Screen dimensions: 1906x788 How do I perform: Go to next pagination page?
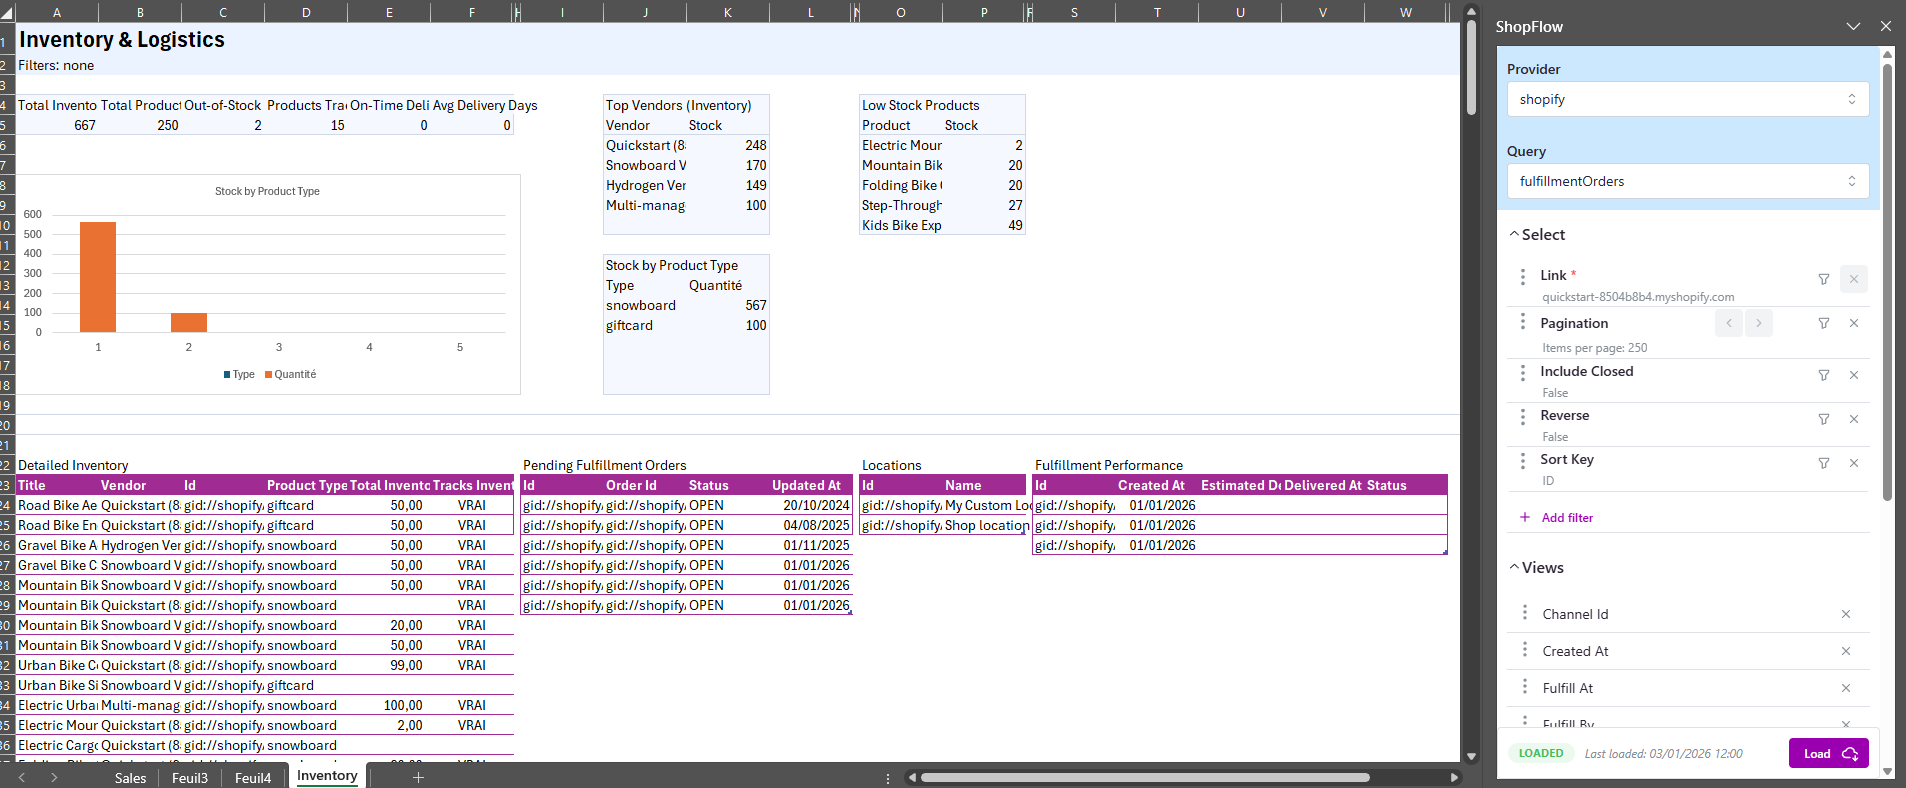coord(1759,323)
